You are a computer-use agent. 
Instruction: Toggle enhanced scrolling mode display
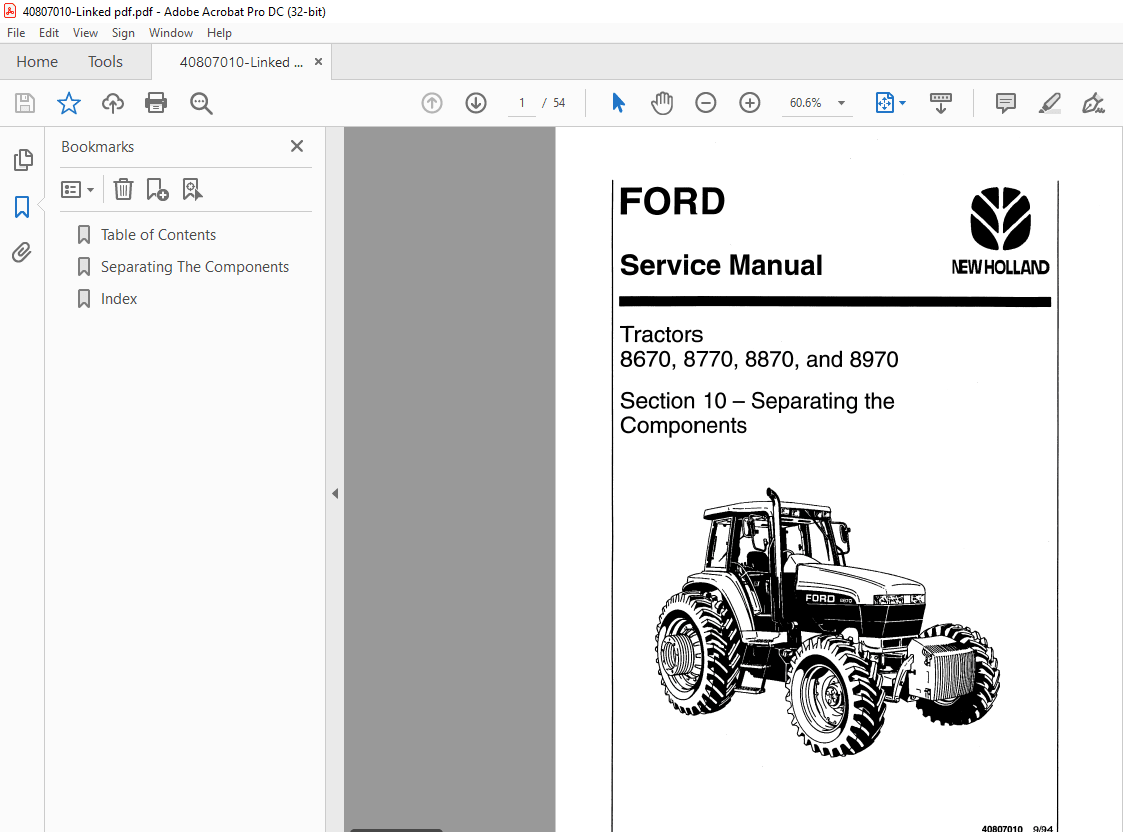(x=940, y=102)
